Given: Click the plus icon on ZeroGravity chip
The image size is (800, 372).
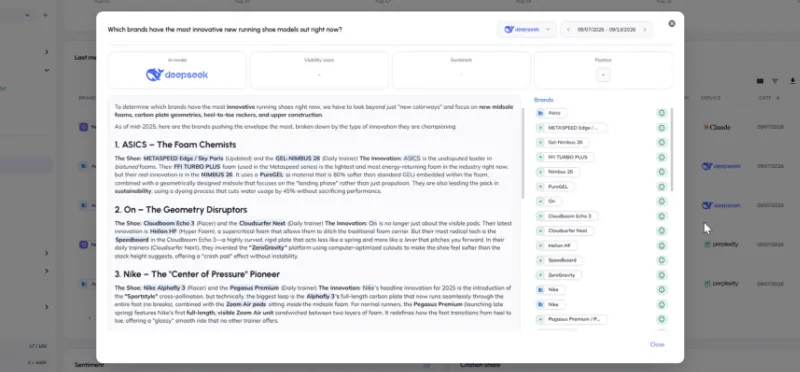Looking at the screenshot, I should point(540,275).
